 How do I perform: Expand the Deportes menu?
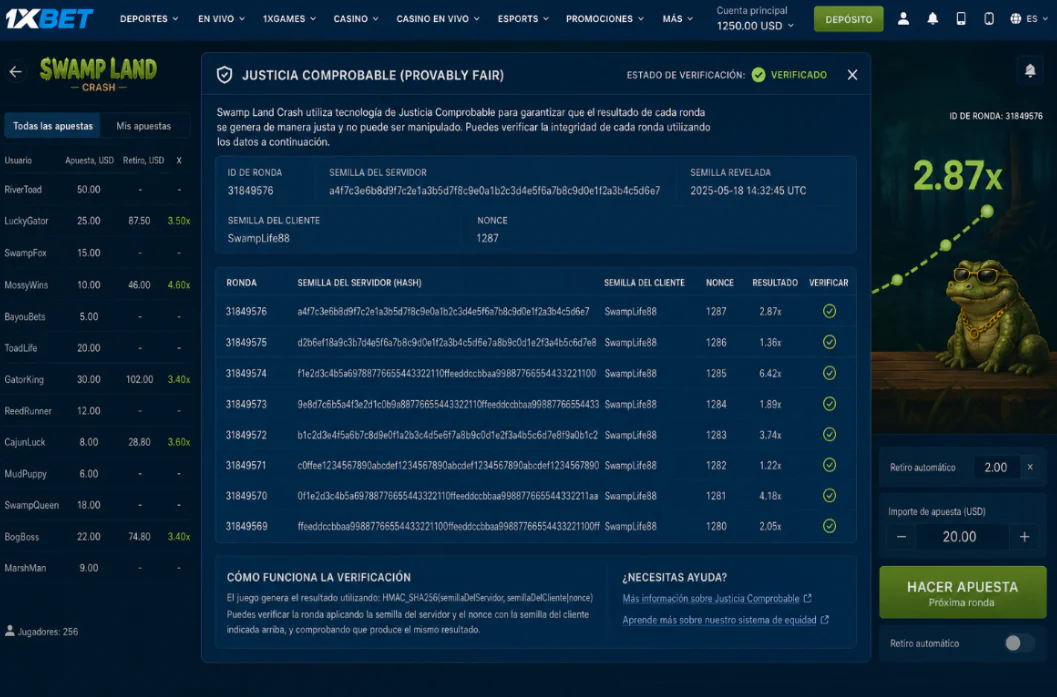[x=149, y=19]
